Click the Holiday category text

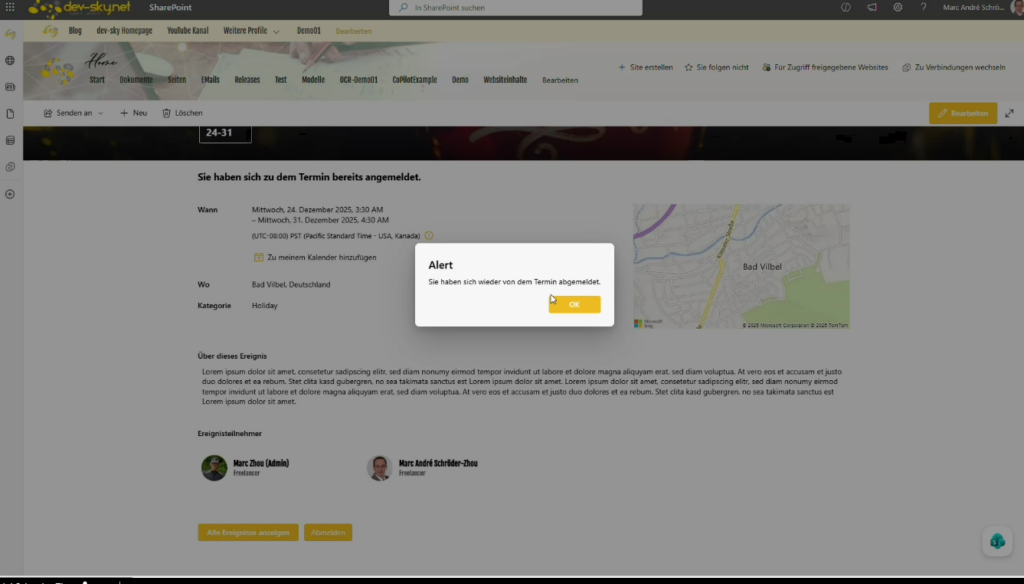[x=264, y=306]
